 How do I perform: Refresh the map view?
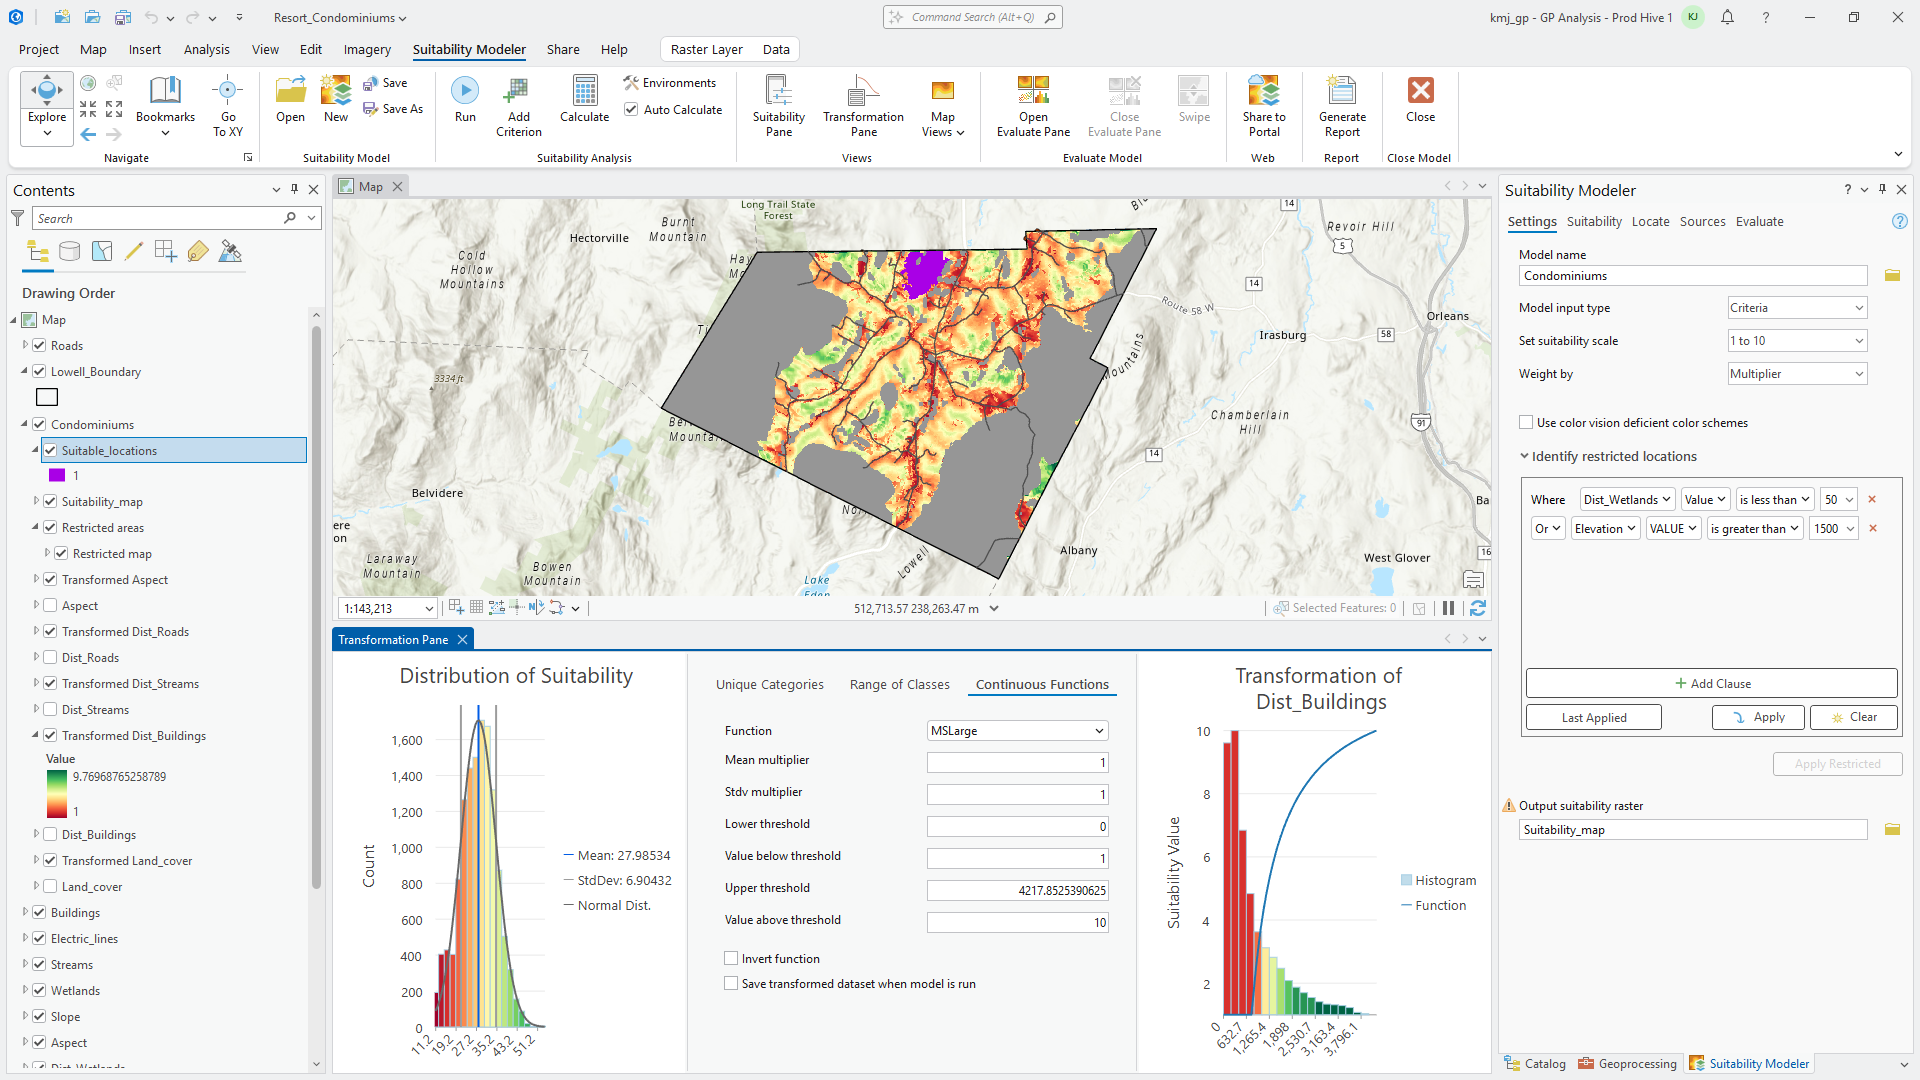click(x=1477, y=608)
